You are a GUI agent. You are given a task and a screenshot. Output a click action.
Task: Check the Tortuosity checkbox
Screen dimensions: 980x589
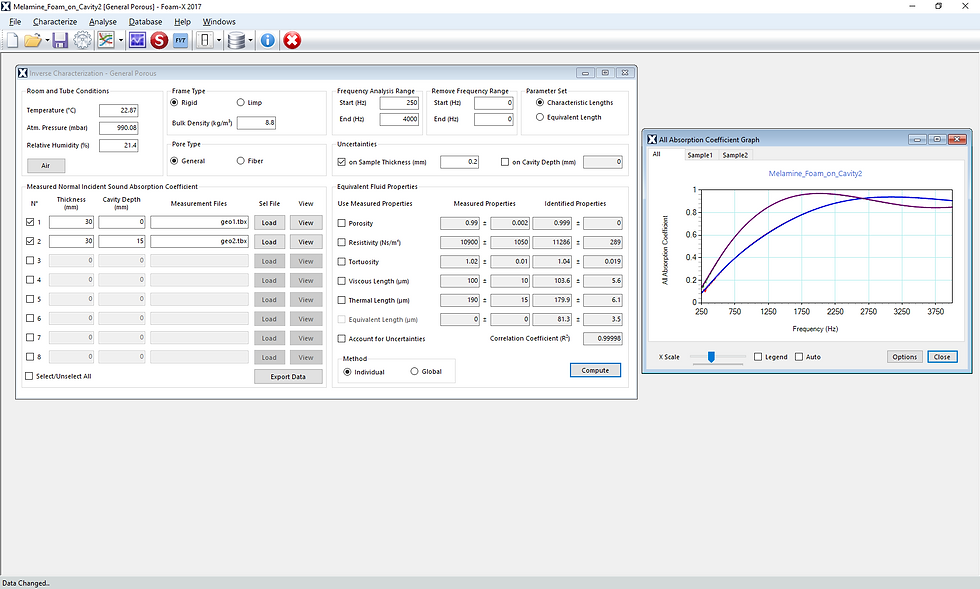click(x=341, y=261)
